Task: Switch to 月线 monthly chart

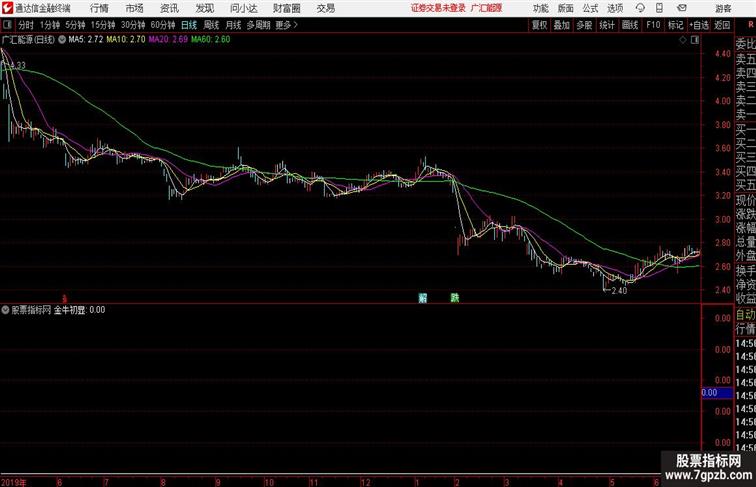Action: point(233,25)
